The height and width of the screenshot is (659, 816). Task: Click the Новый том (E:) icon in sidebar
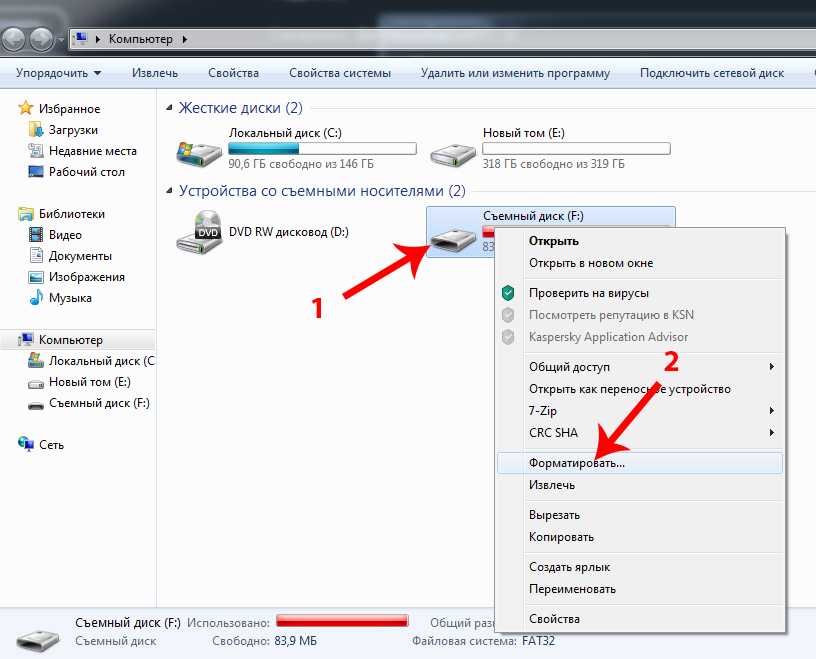(36, 384)
